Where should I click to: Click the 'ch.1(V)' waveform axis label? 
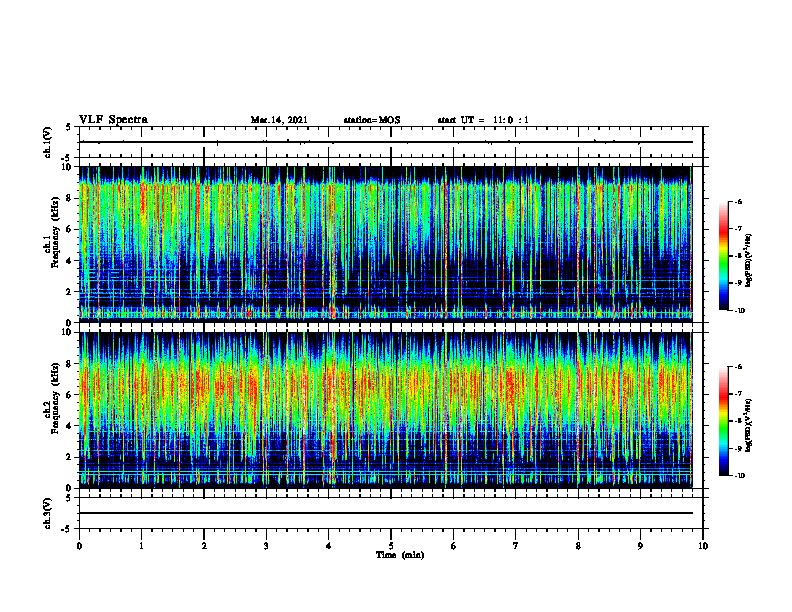tap(48, 142)
